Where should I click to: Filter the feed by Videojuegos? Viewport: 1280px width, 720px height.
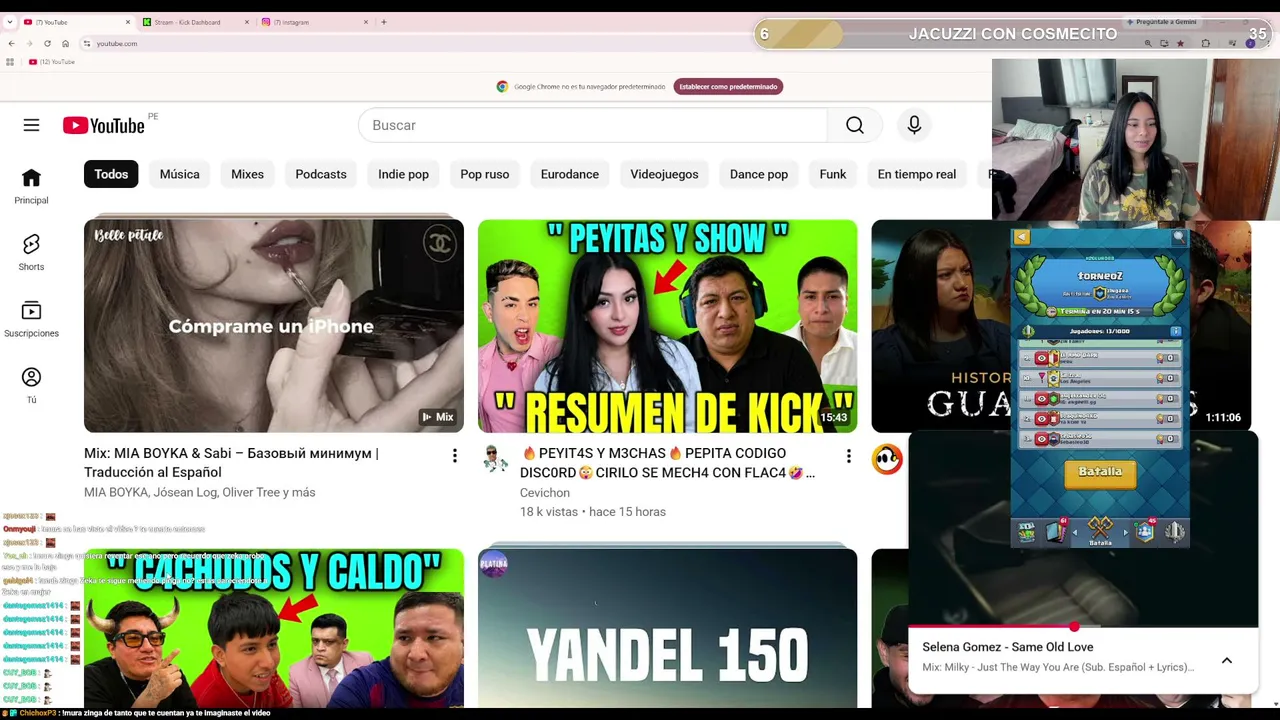664,174
